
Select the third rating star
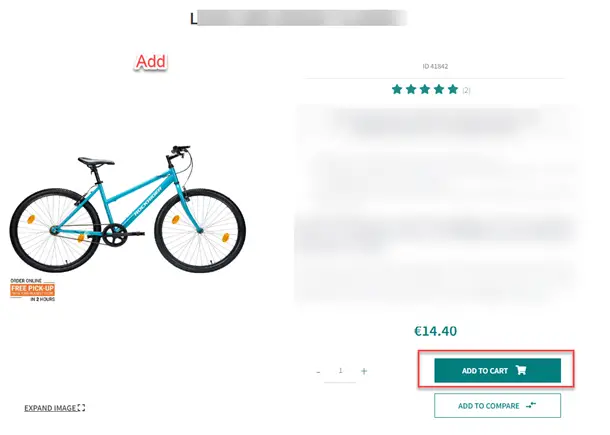pos(425,89)
